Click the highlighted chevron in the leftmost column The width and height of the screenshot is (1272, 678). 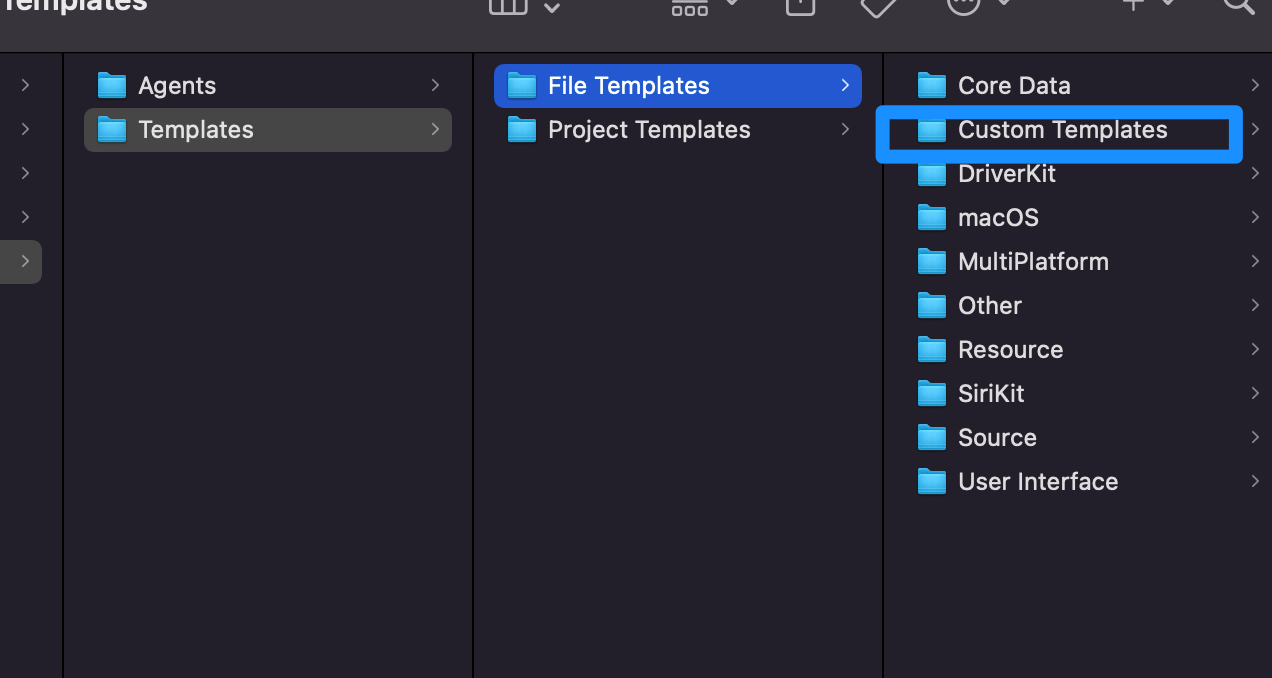click(25, 262)
